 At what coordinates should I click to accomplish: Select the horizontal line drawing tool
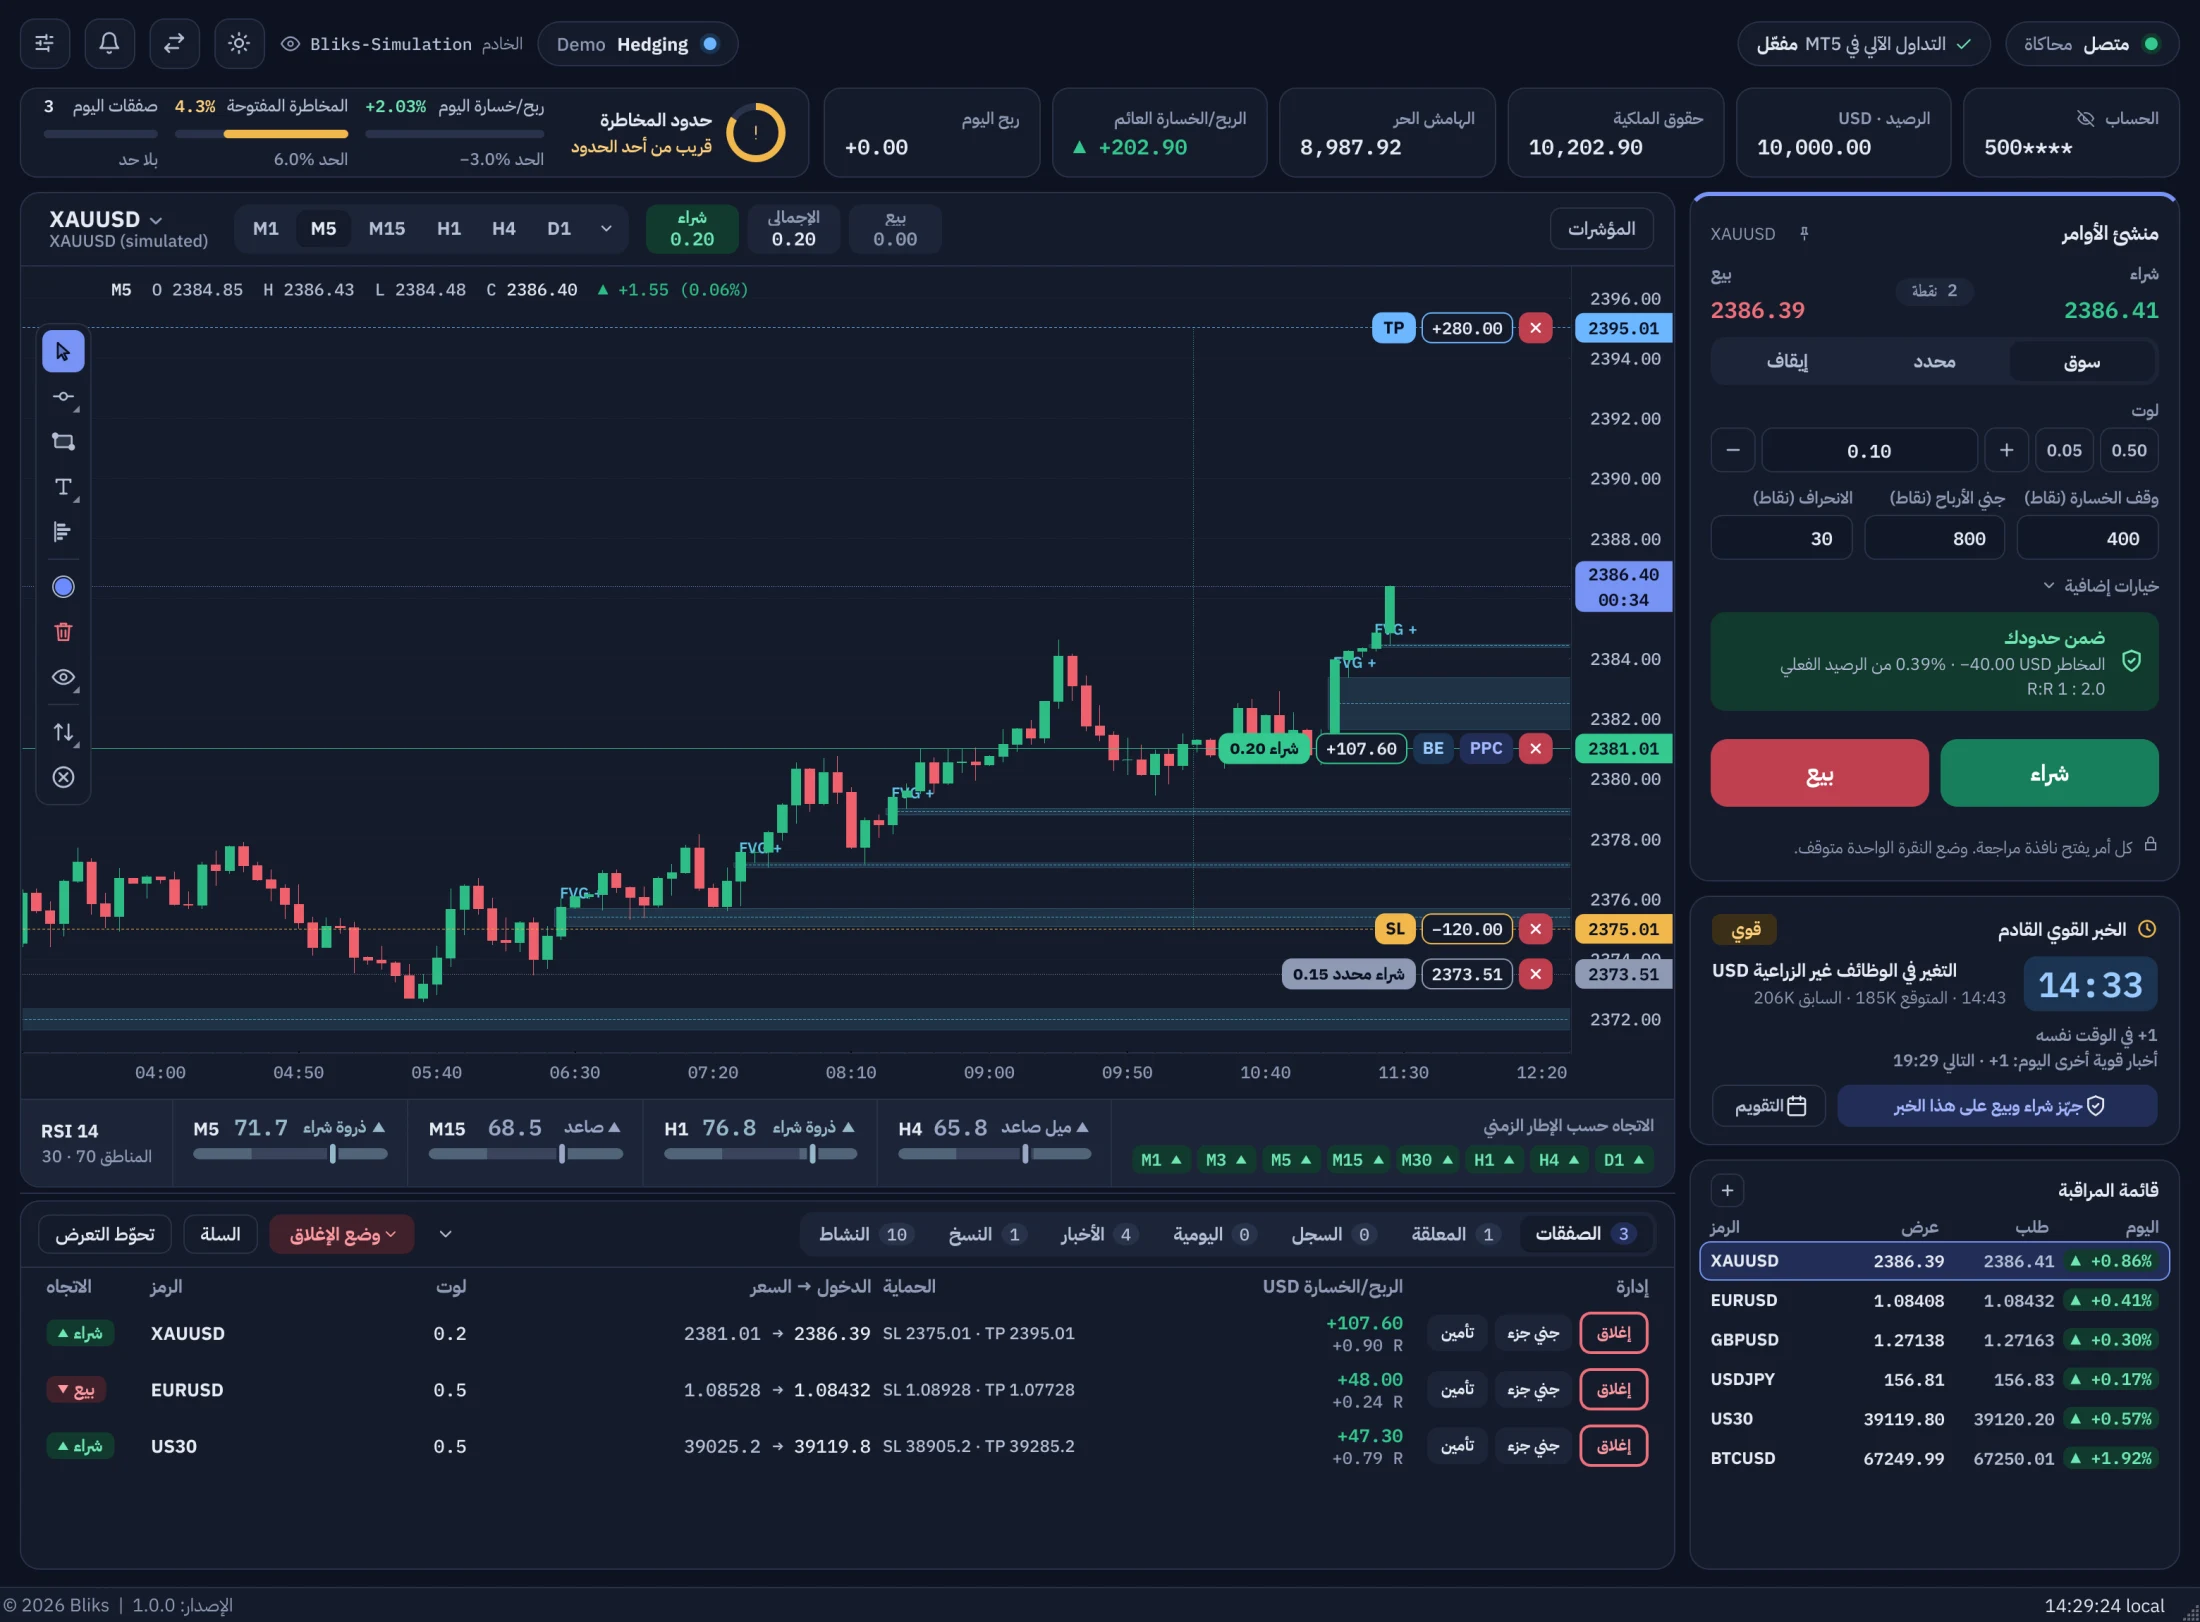click(63, 397)
